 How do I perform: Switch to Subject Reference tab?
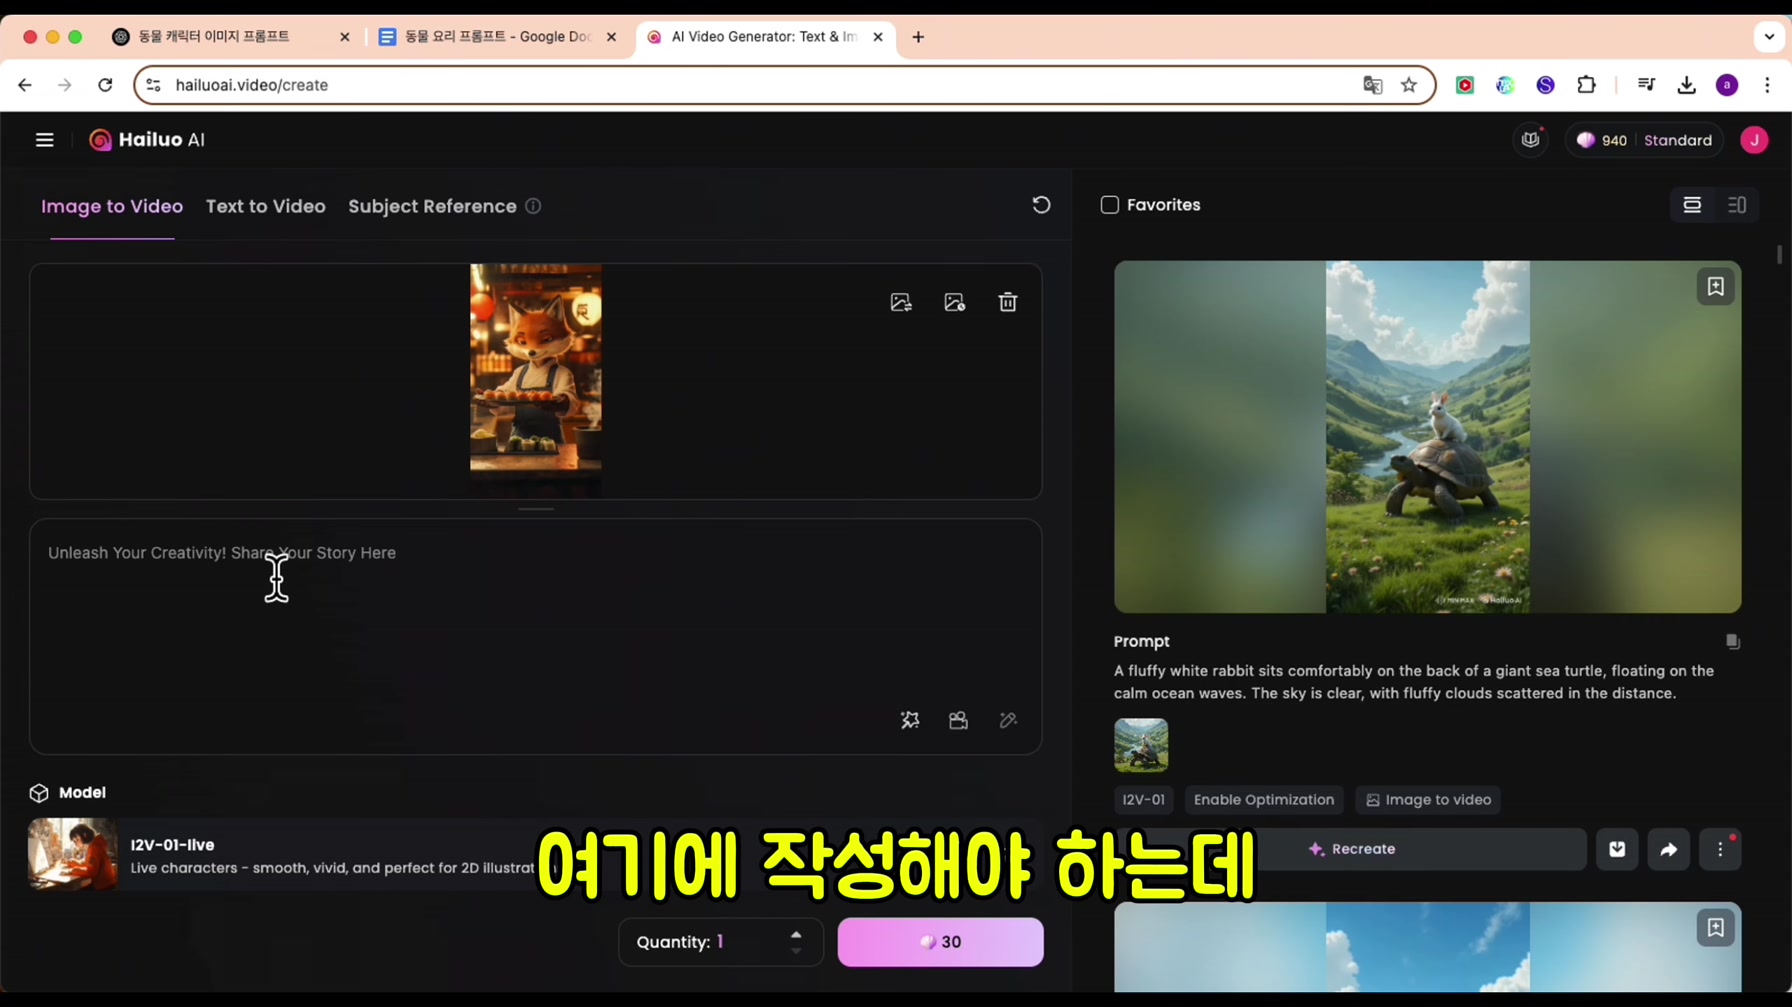coord(432,206)
